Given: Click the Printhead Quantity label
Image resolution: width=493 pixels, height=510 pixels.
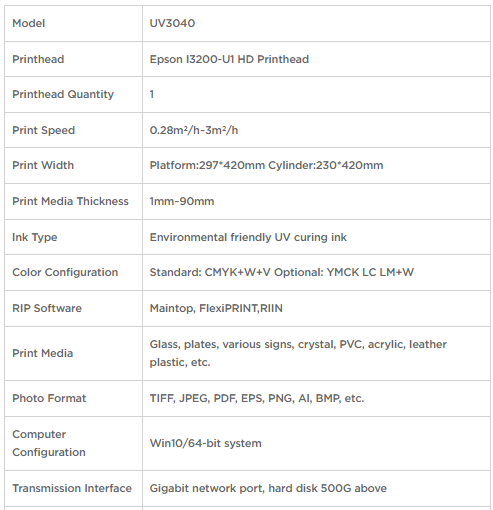Looking at the screenshot, I should (x=63, y=94).
